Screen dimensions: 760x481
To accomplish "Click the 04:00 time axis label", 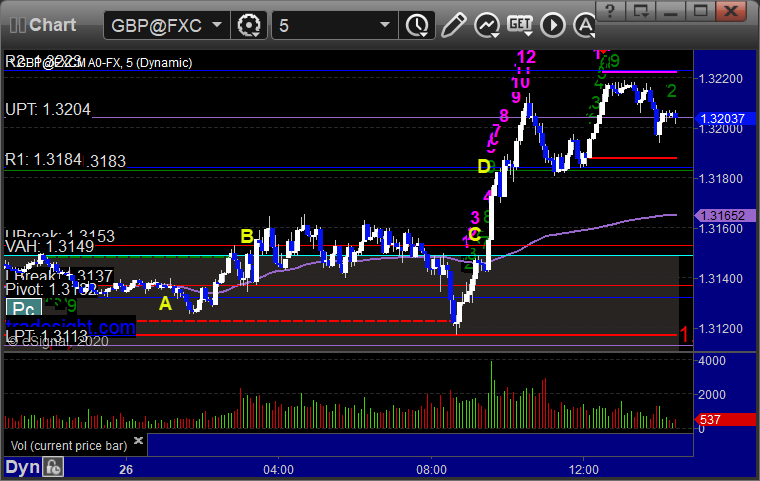I will (278, 469).
